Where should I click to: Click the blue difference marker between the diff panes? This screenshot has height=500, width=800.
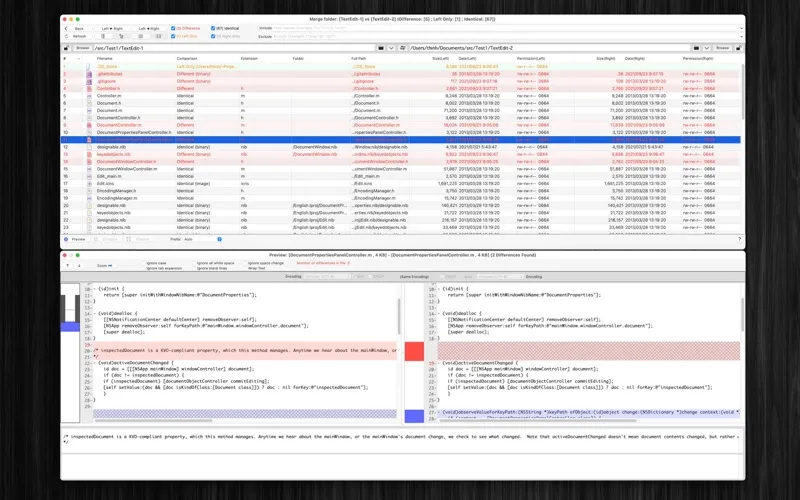click(414, 416)
